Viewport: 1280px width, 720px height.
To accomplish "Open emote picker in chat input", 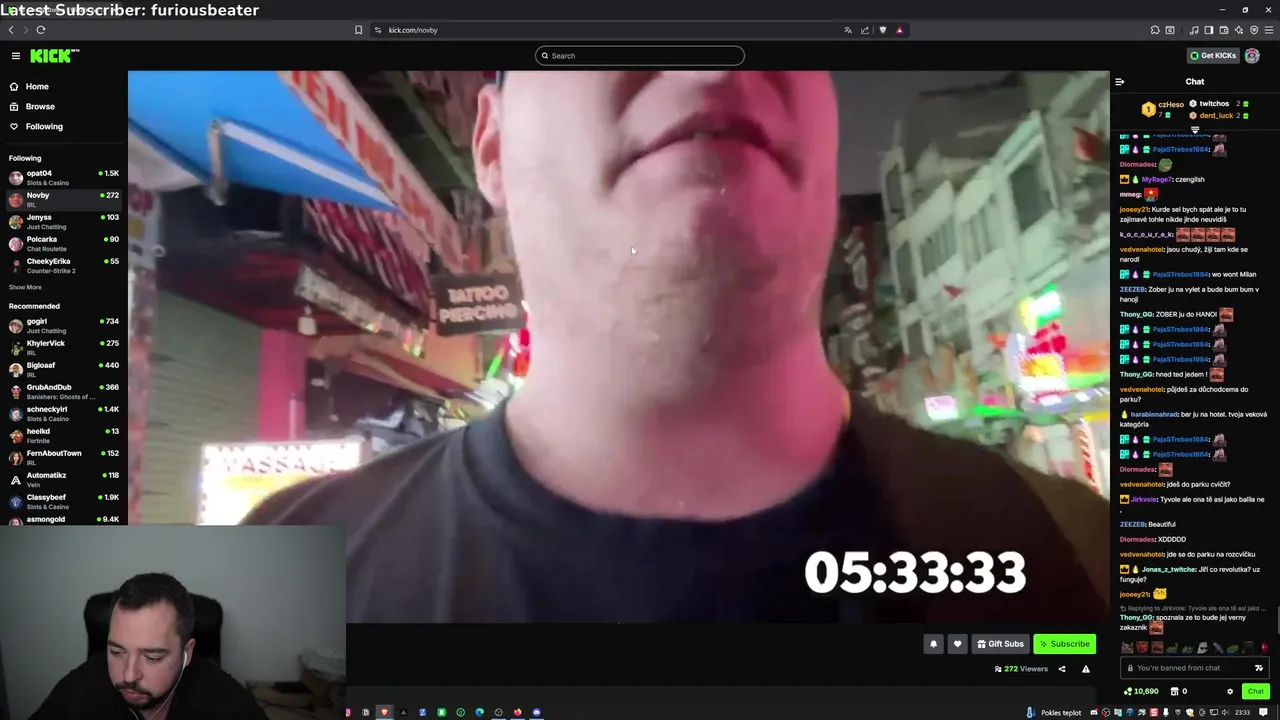I will (1259, 668).
